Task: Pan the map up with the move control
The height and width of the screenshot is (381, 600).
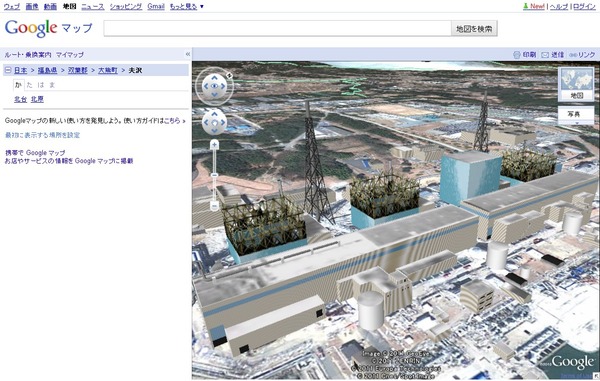Action: tap(214, 114)
